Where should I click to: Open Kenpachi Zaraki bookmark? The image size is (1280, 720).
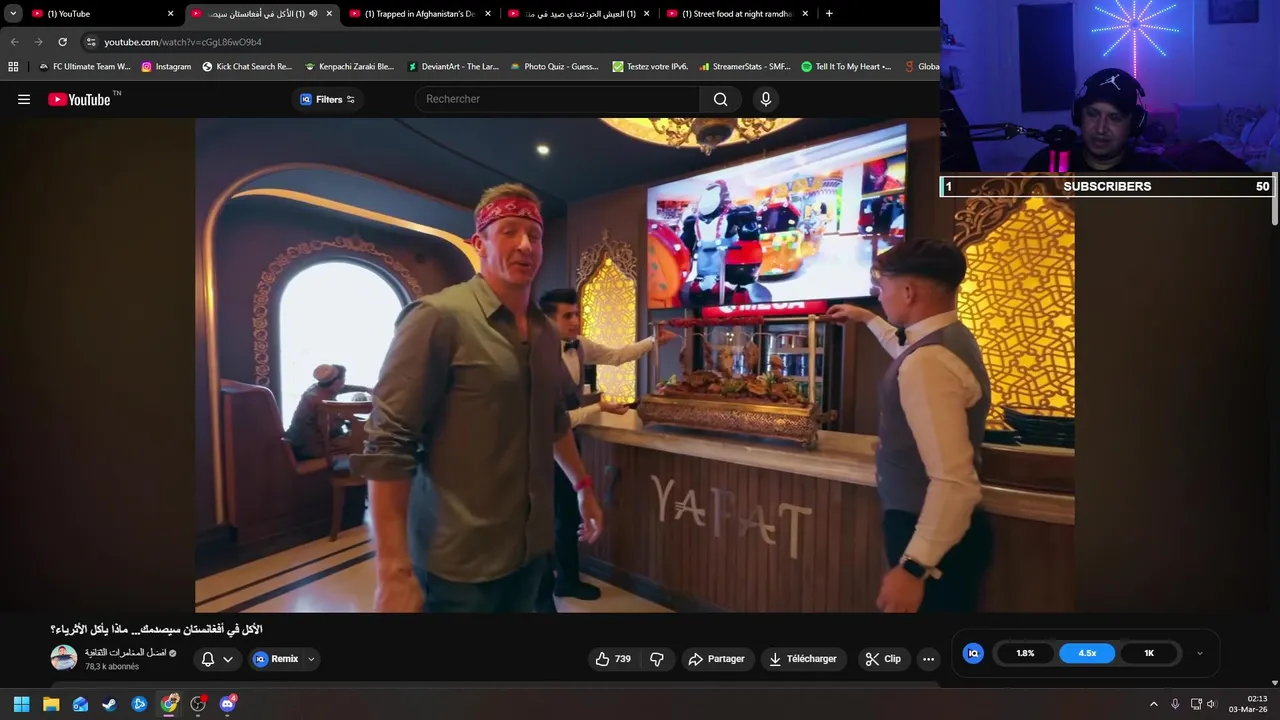point(349,66)
